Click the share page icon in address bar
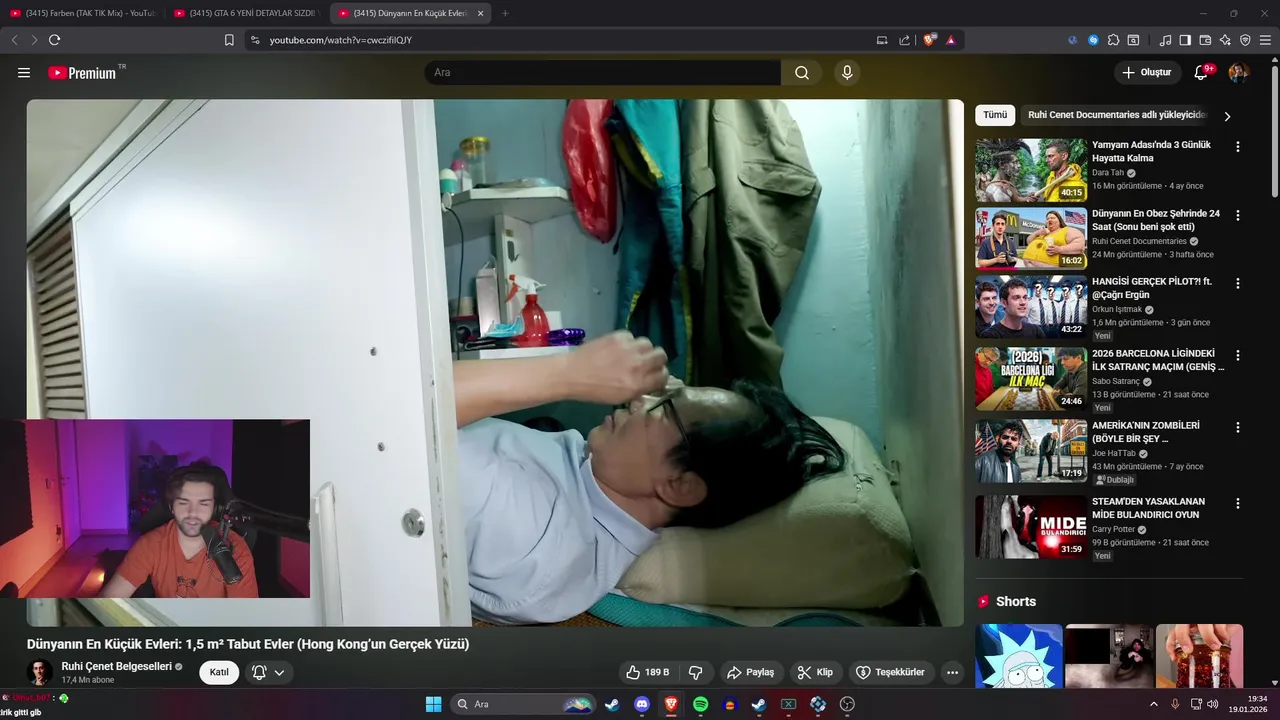 click(x=904, y=40)
